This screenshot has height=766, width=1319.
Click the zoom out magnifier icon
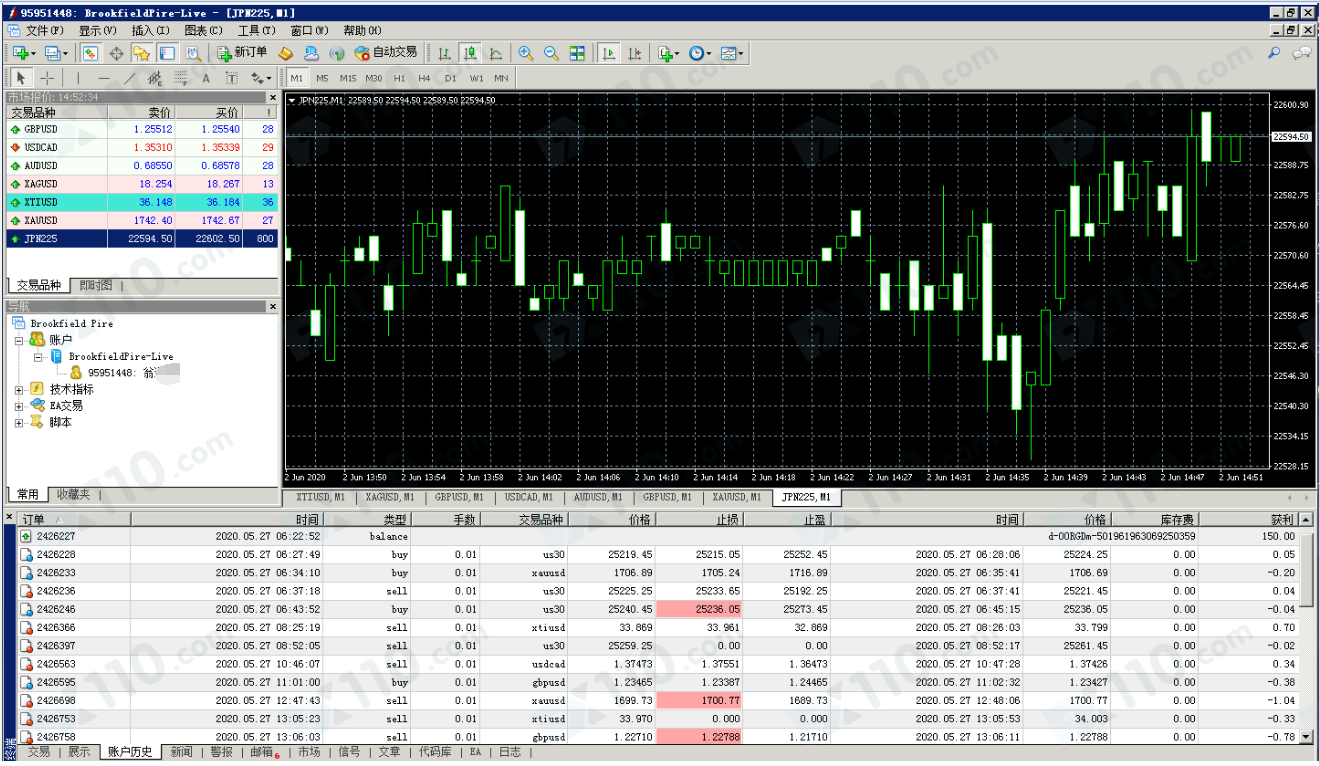tap(551, 53)
